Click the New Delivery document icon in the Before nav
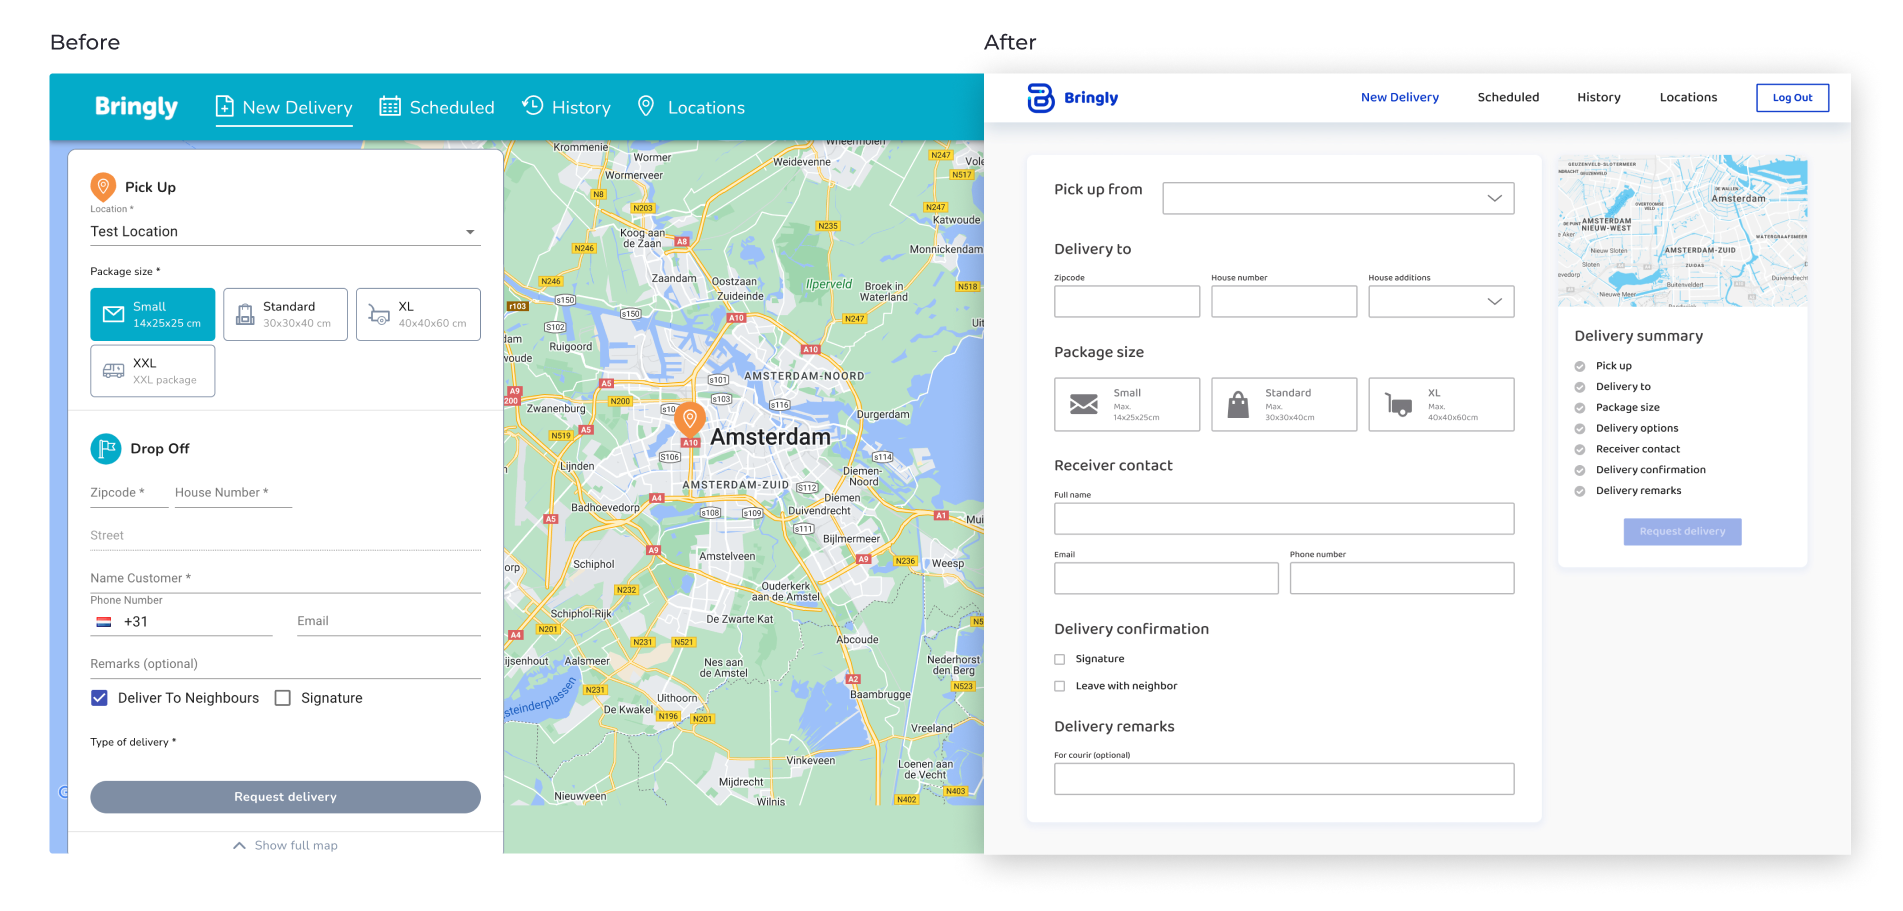This screenshot has width=1903, height=911. [x=225, y=106]
